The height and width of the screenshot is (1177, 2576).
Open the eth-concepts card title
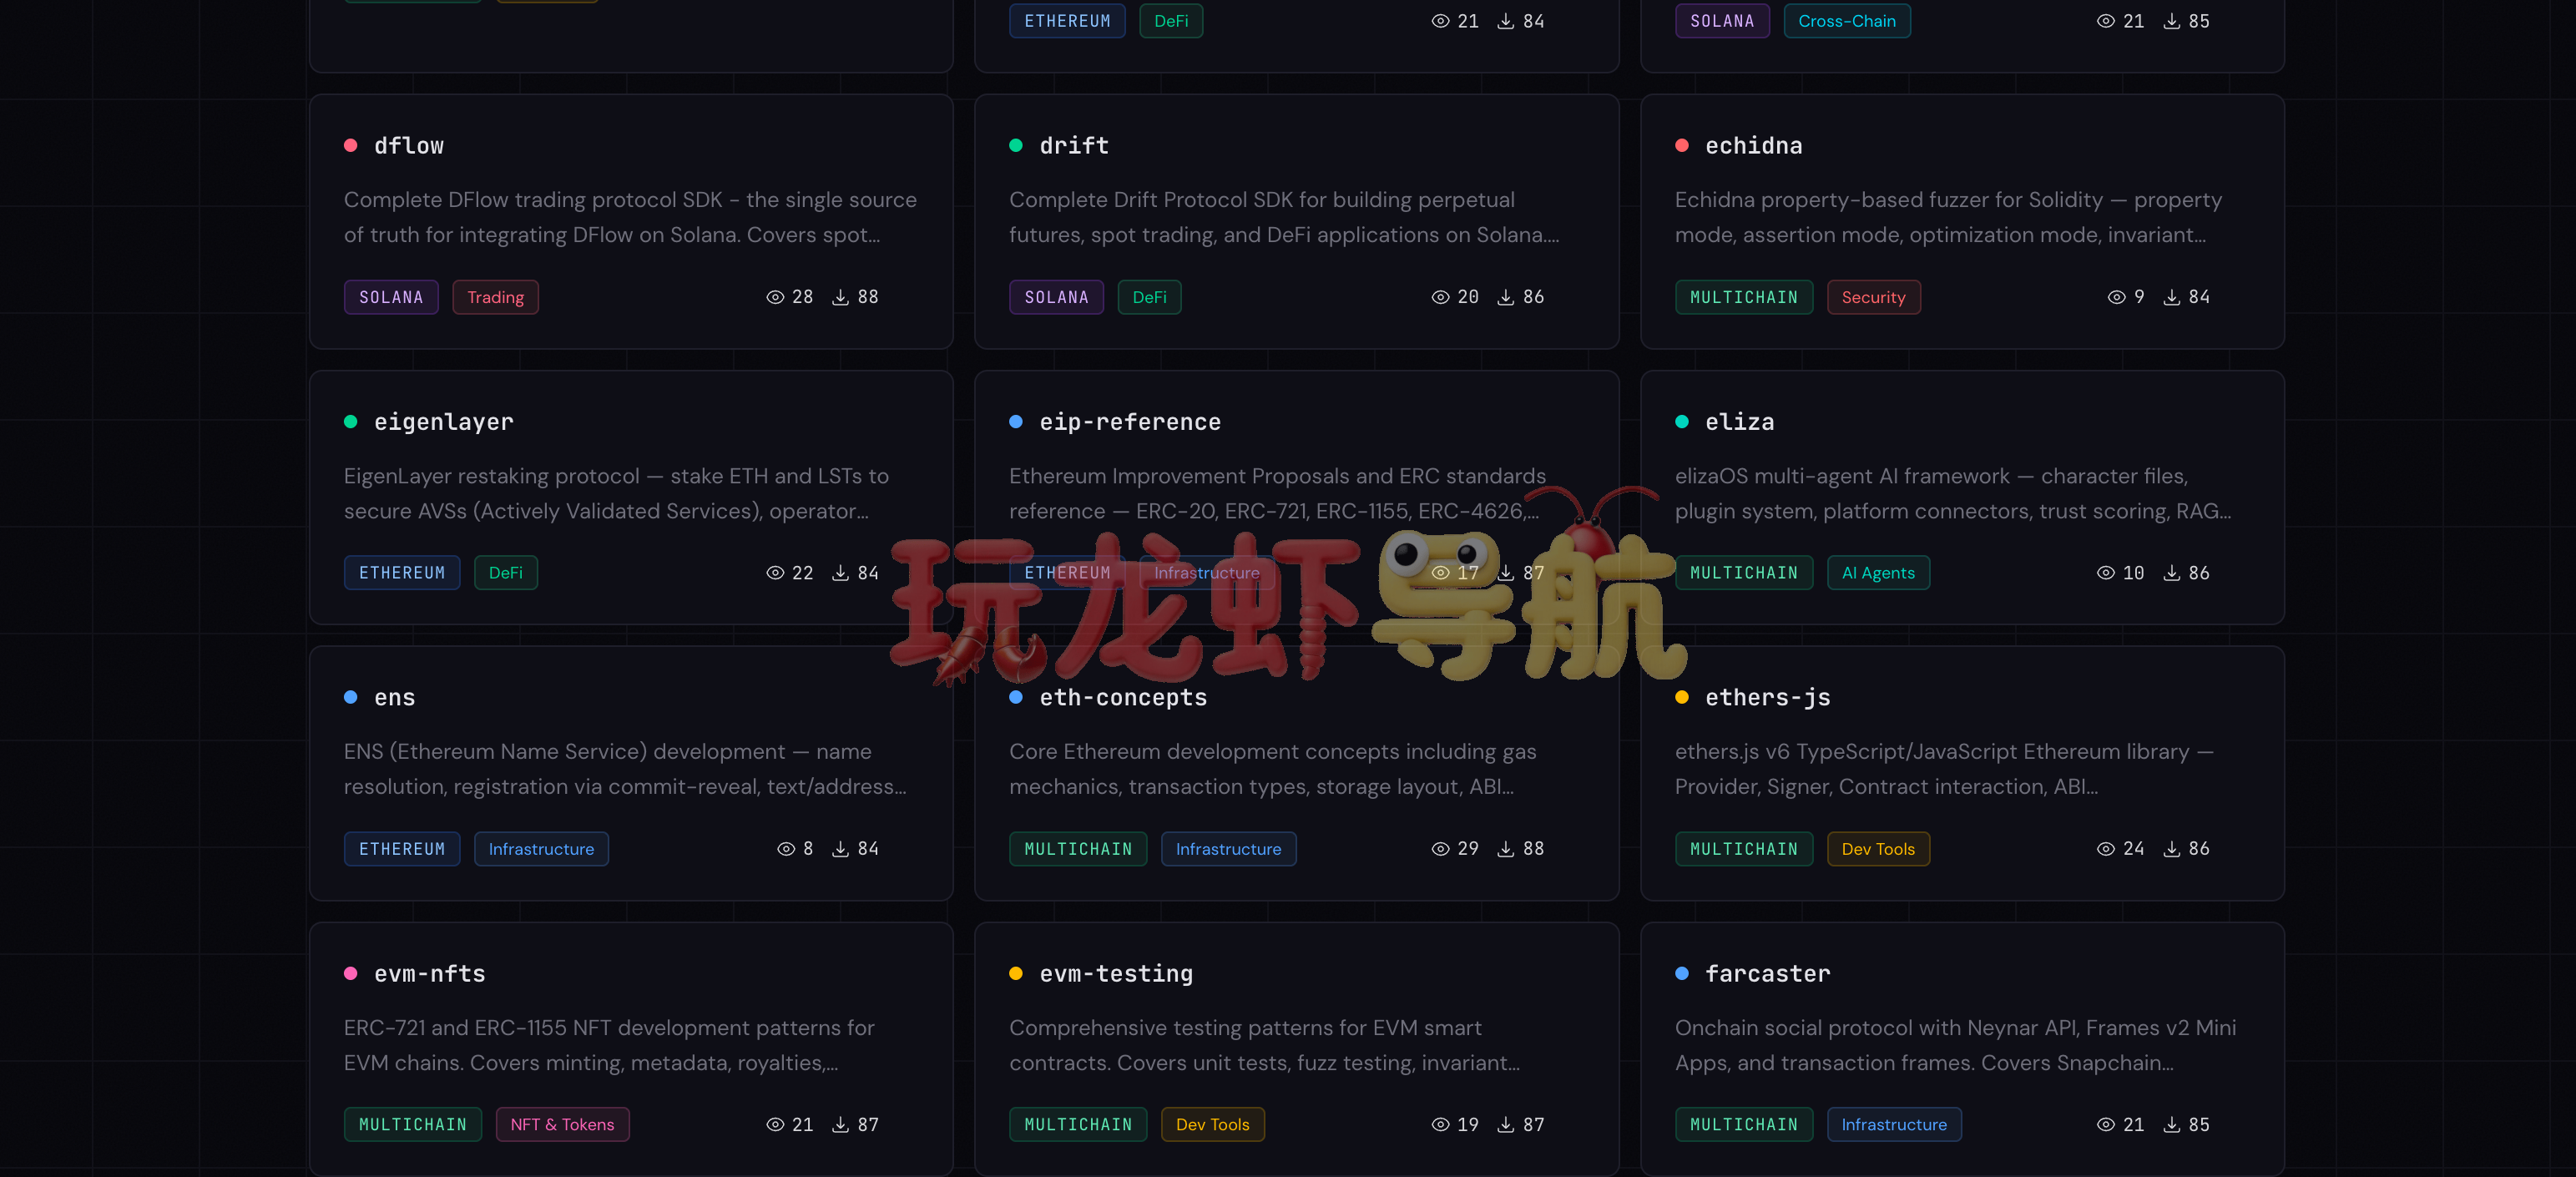pos(1123,698)
